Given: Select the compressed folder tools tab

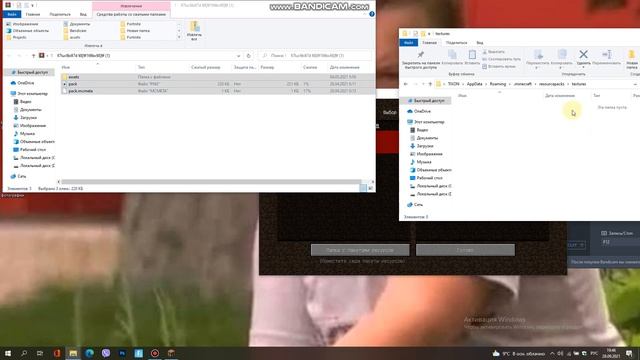Looking at the screenshot, I should coord(131,14).
